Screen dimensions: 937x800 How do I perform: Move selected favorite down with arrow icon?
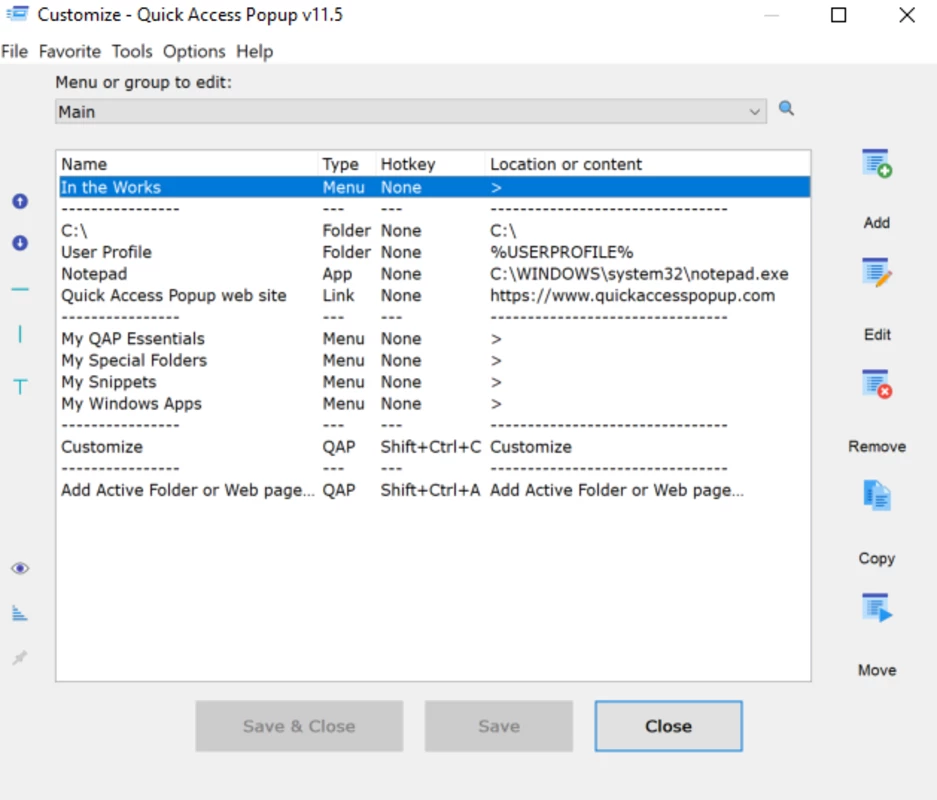point(20,243)
